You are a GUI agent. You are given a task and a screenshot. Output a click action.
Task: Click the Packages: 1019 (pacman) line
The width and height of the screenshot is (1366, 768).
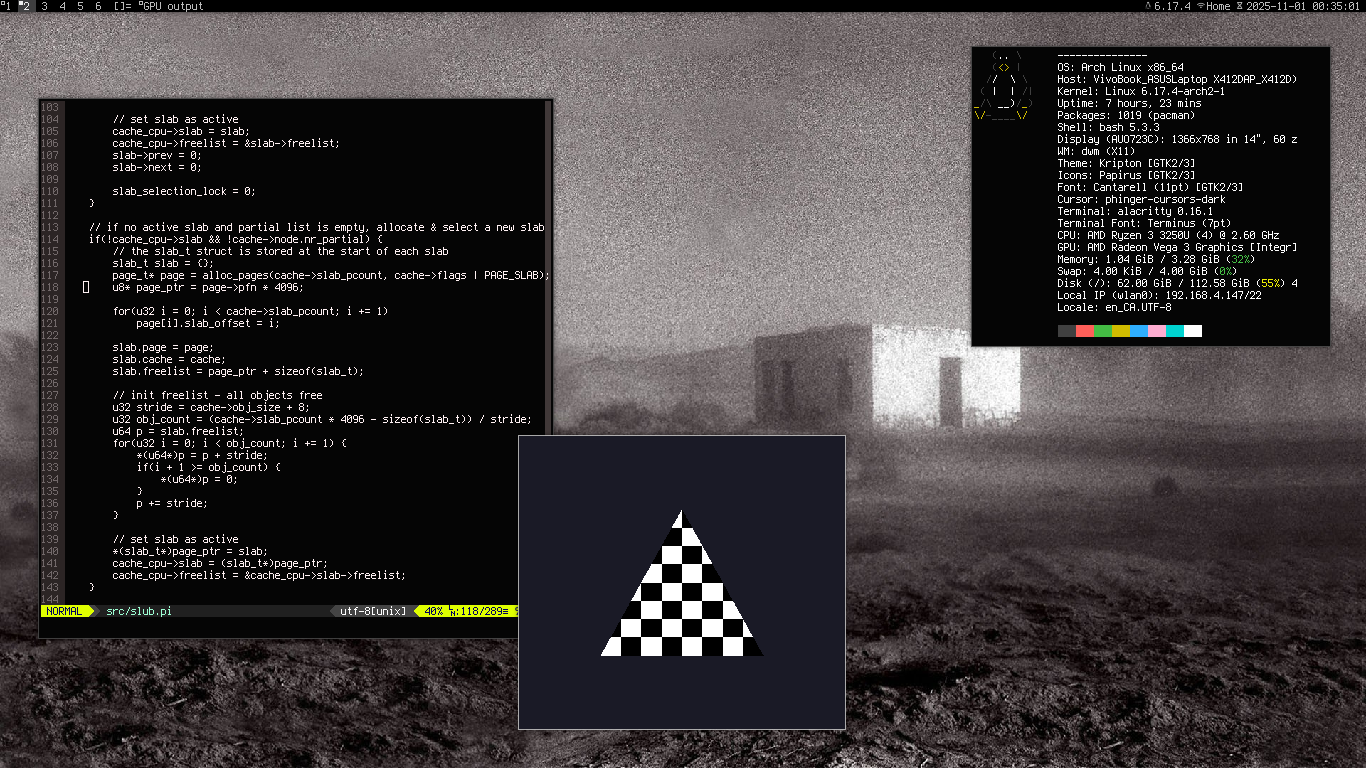pos(1127,115)
